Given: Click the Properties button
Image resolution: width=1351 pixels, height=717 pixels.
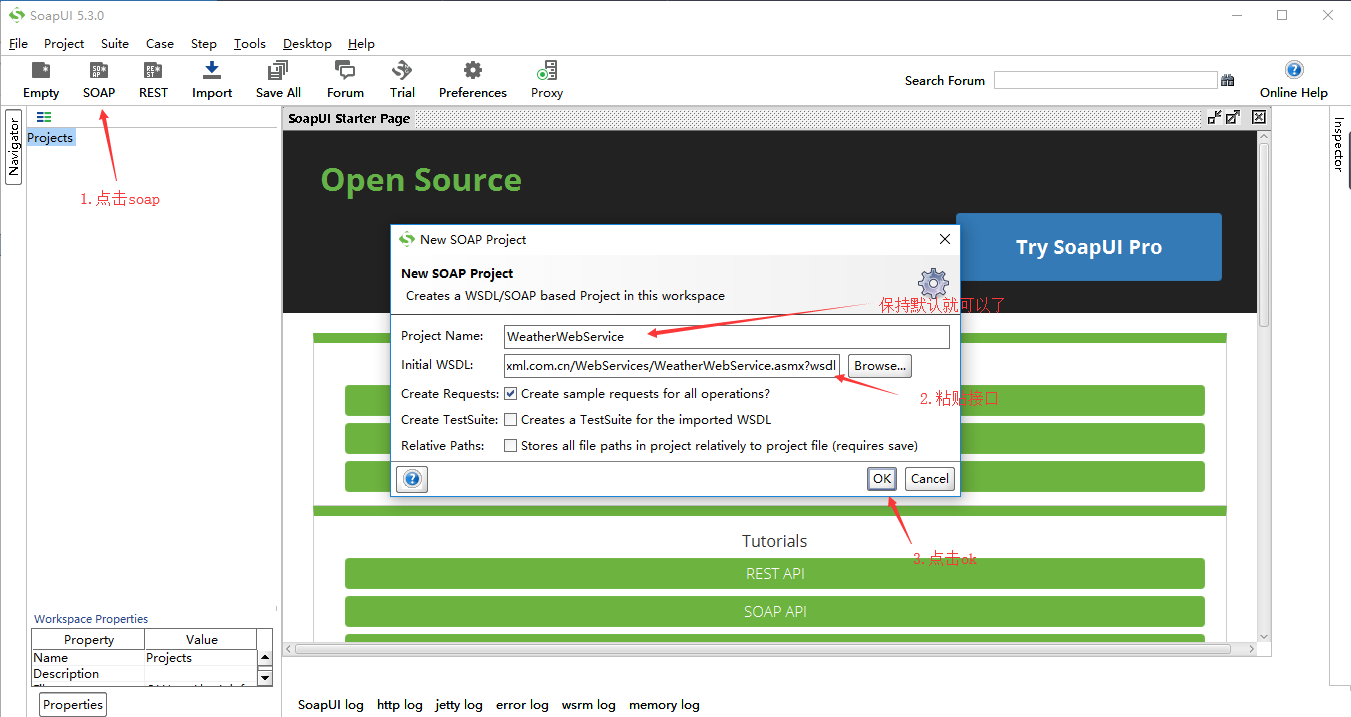Looking at the screenshot, I should (x=73, y=705).
